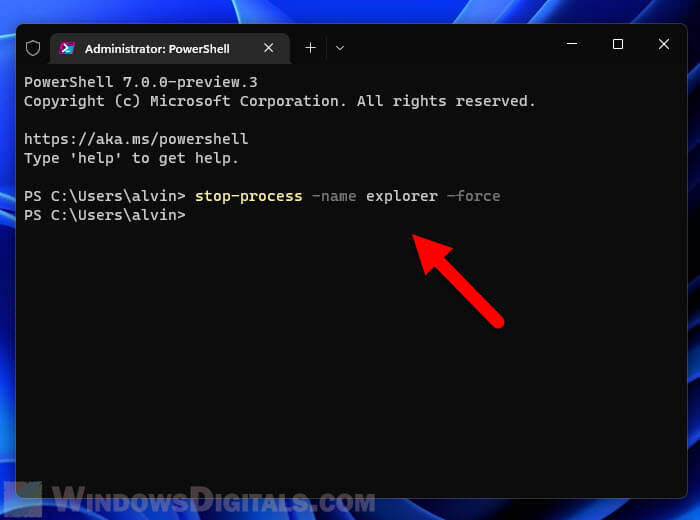Click the empty last PS C:\Users\alvin> prompt

click(x=104, y=216)
